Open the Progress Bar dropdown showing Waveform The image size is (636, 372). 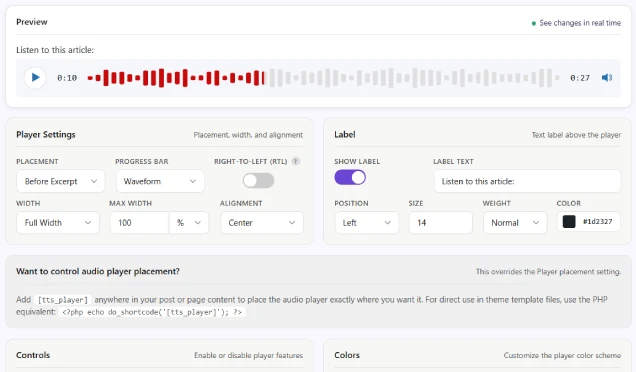160,181
